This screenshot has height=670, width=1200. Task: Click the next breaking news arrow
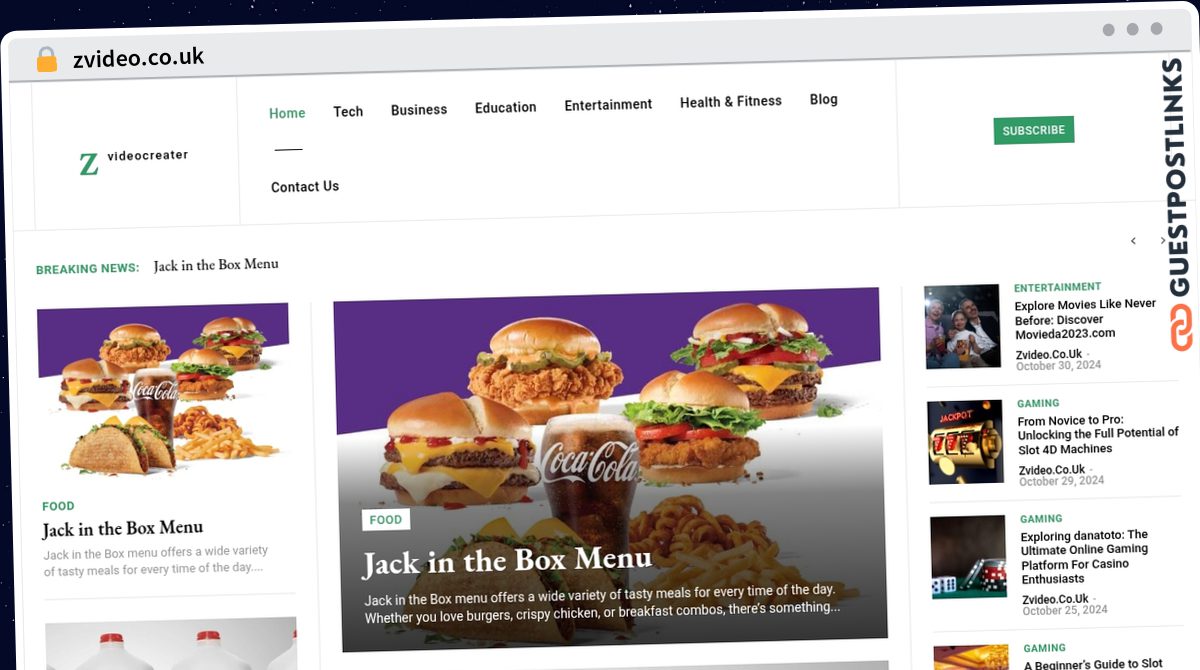pos(1162,241)
